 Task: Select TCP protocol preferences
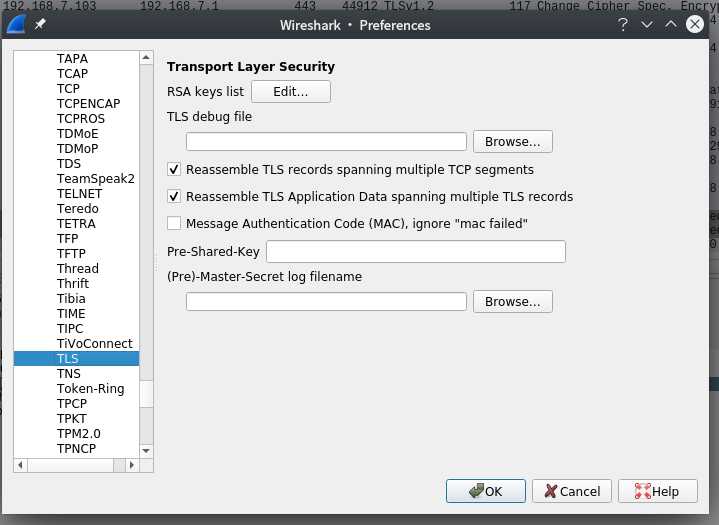click(x=68, y=88)
